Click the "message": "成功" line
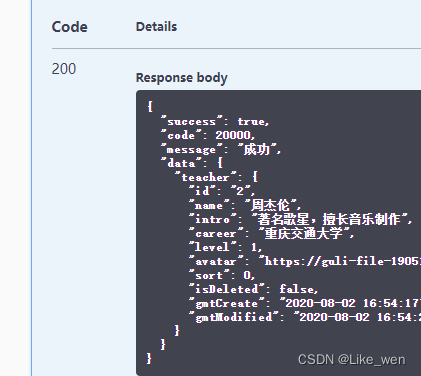Screen dimensions: 421x376 [221, 149]
